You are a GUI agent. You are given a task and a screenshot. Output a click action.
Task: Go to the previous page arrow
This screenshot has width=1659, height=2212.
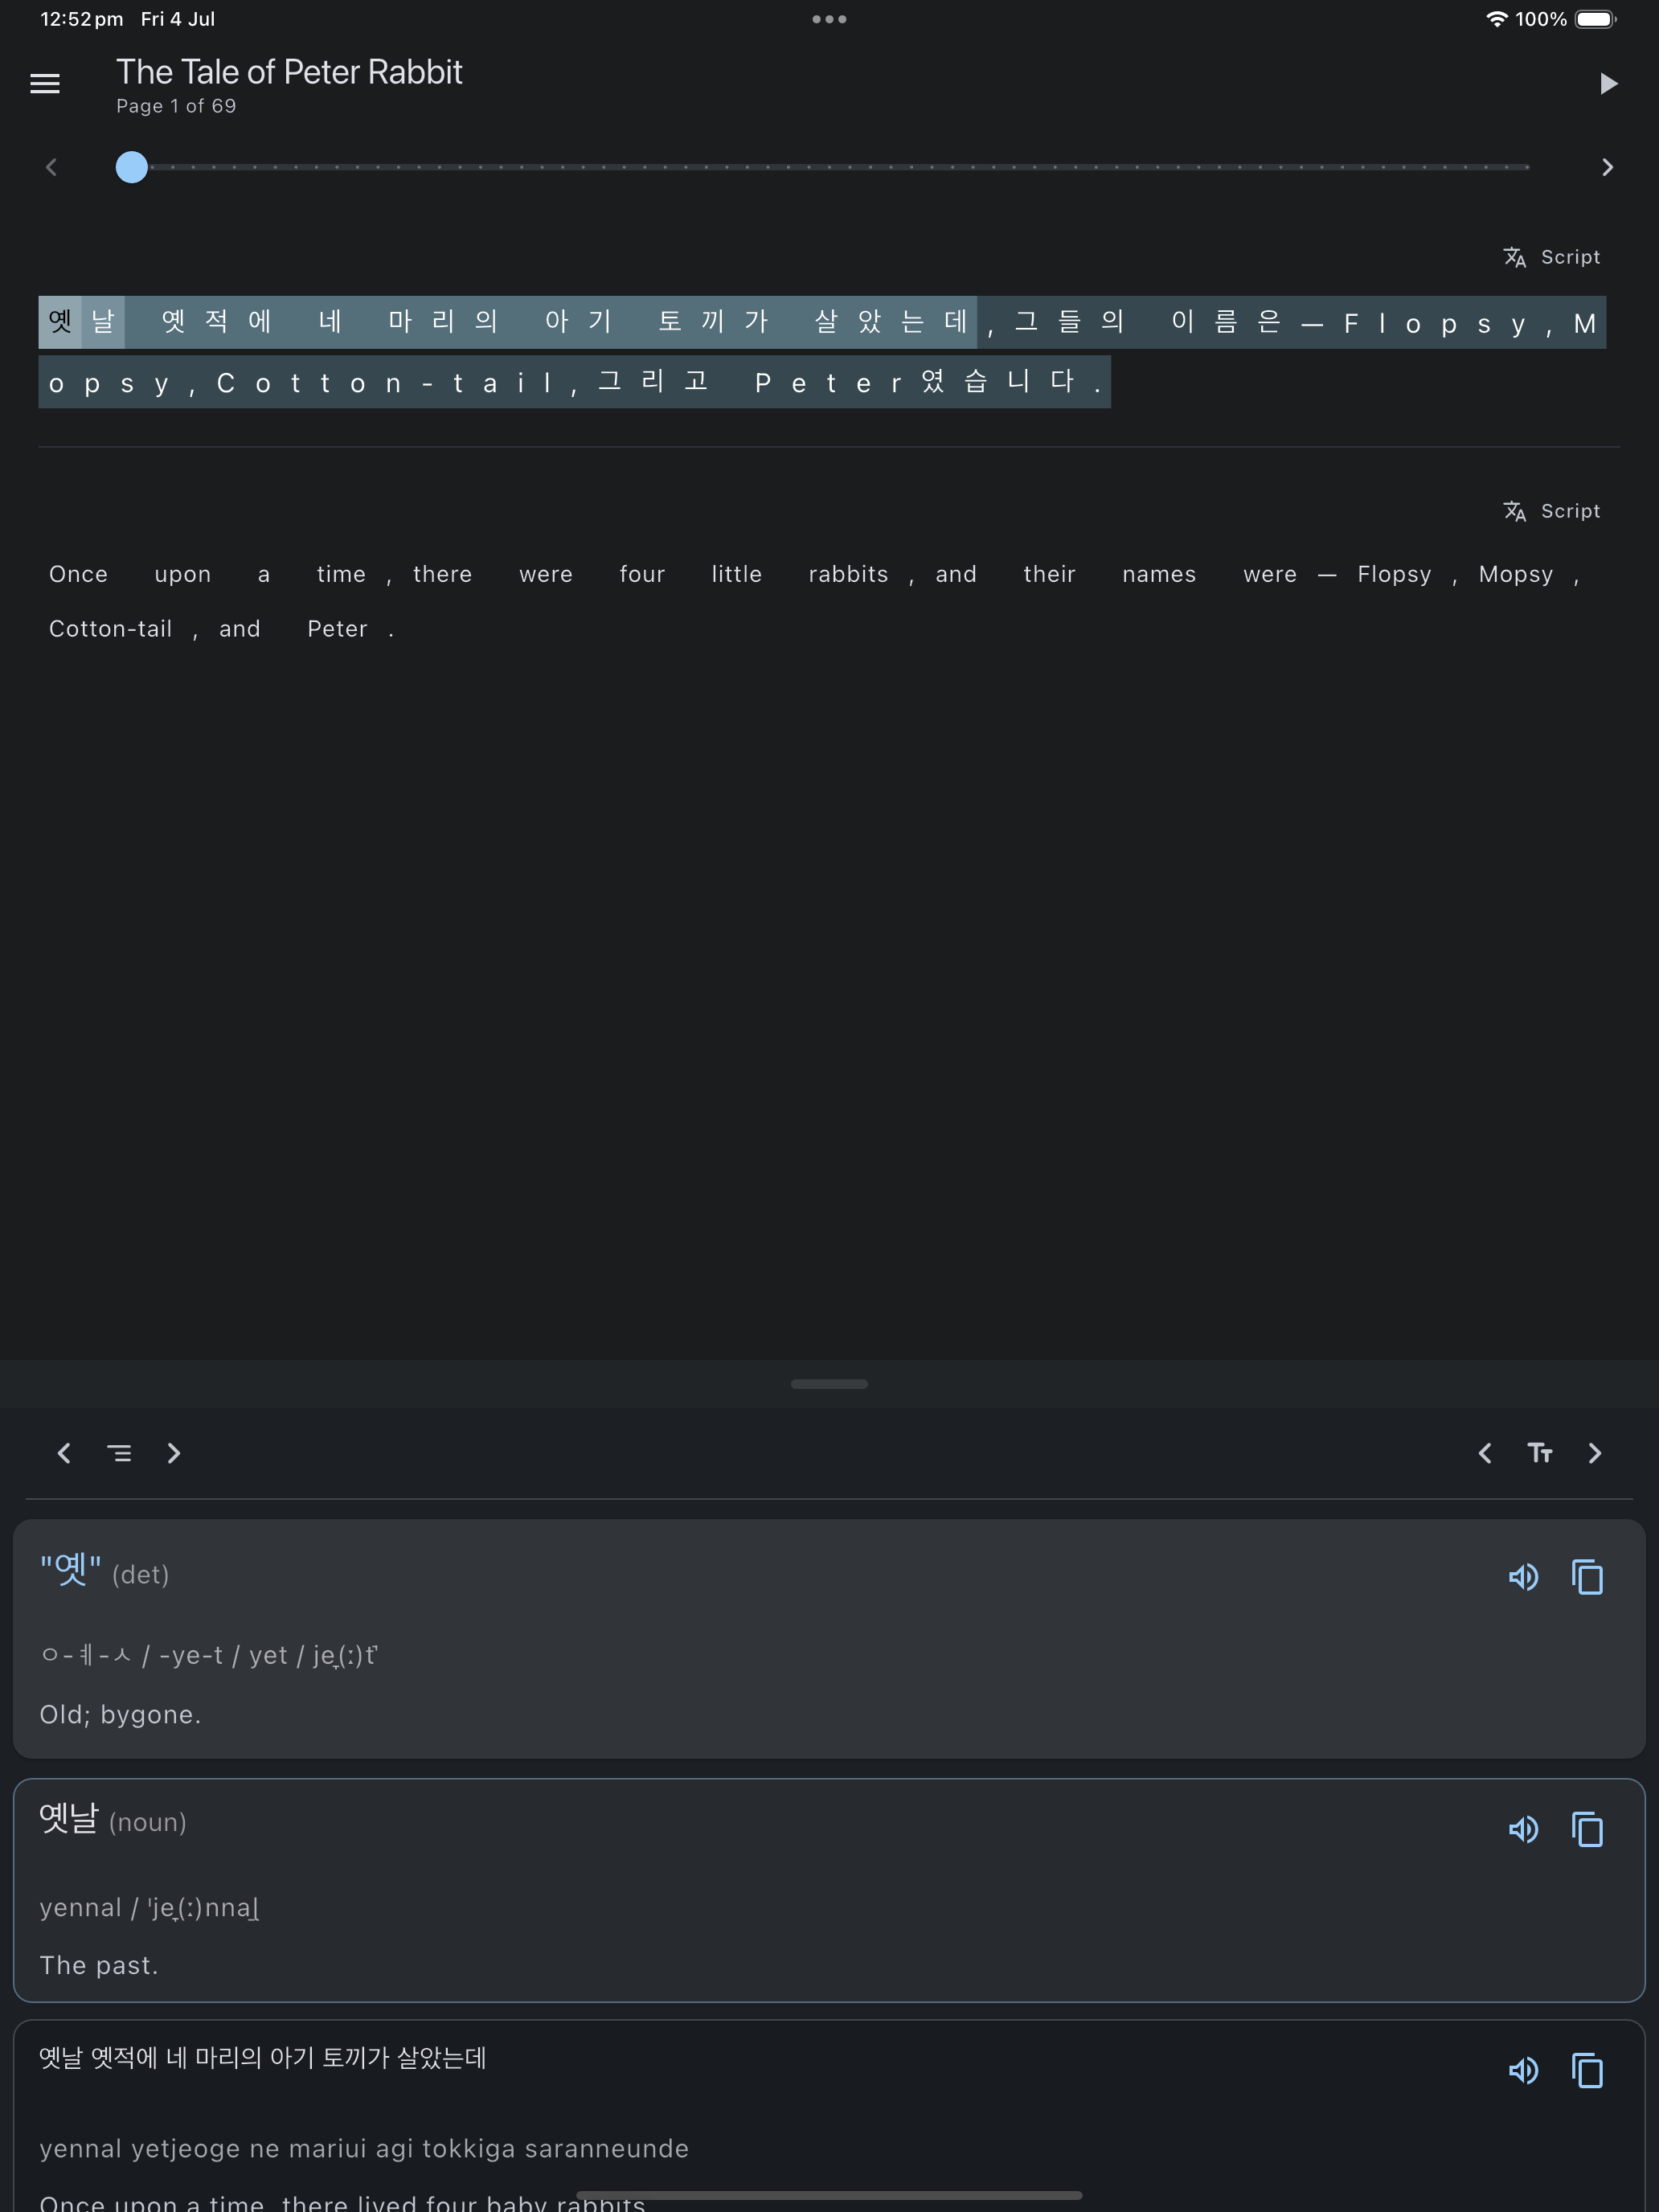point(51,167)
